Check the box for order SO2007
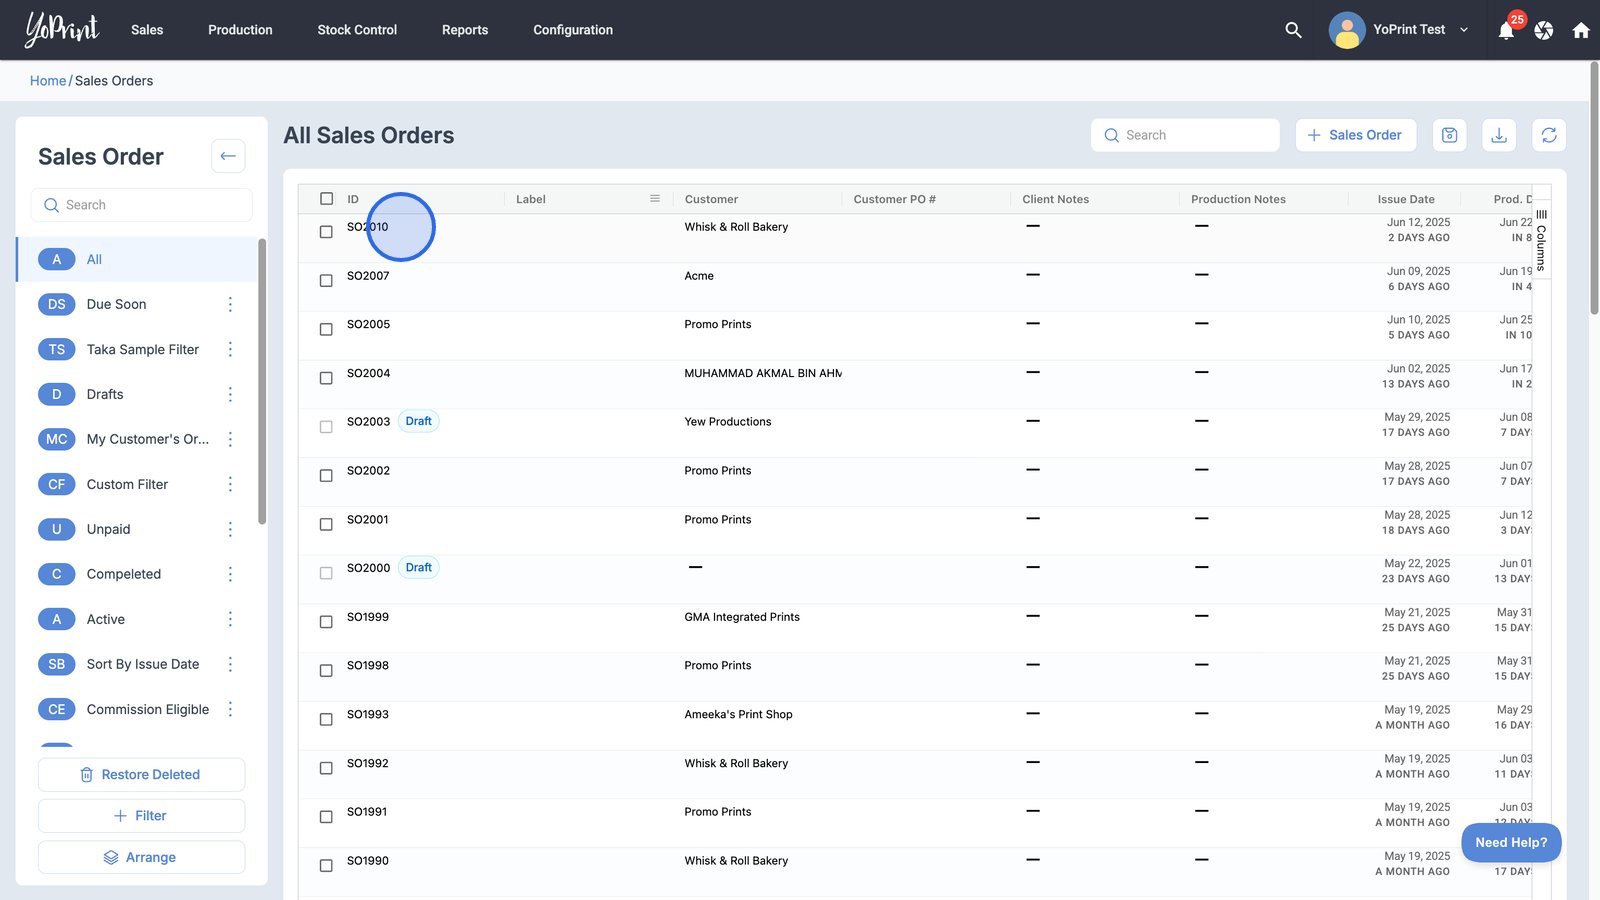 coord(326,281)
